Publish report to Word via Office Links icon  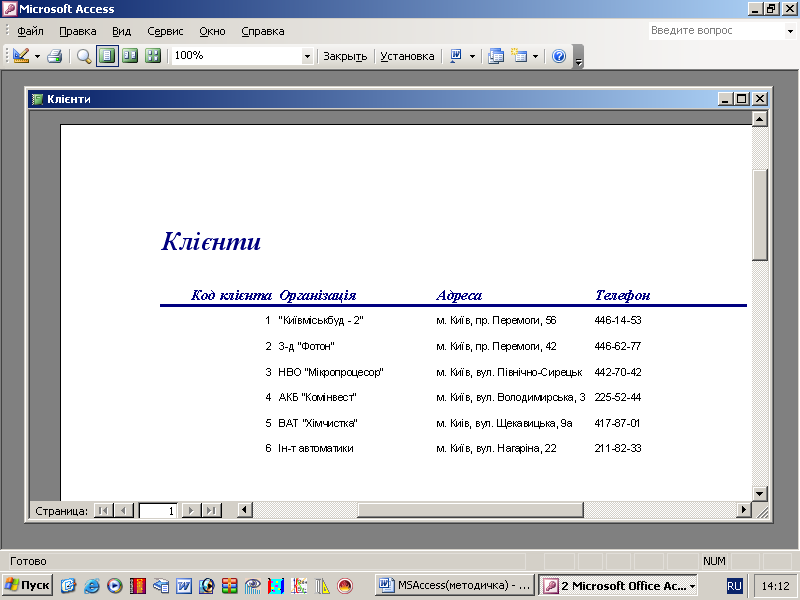pos(456,56)
